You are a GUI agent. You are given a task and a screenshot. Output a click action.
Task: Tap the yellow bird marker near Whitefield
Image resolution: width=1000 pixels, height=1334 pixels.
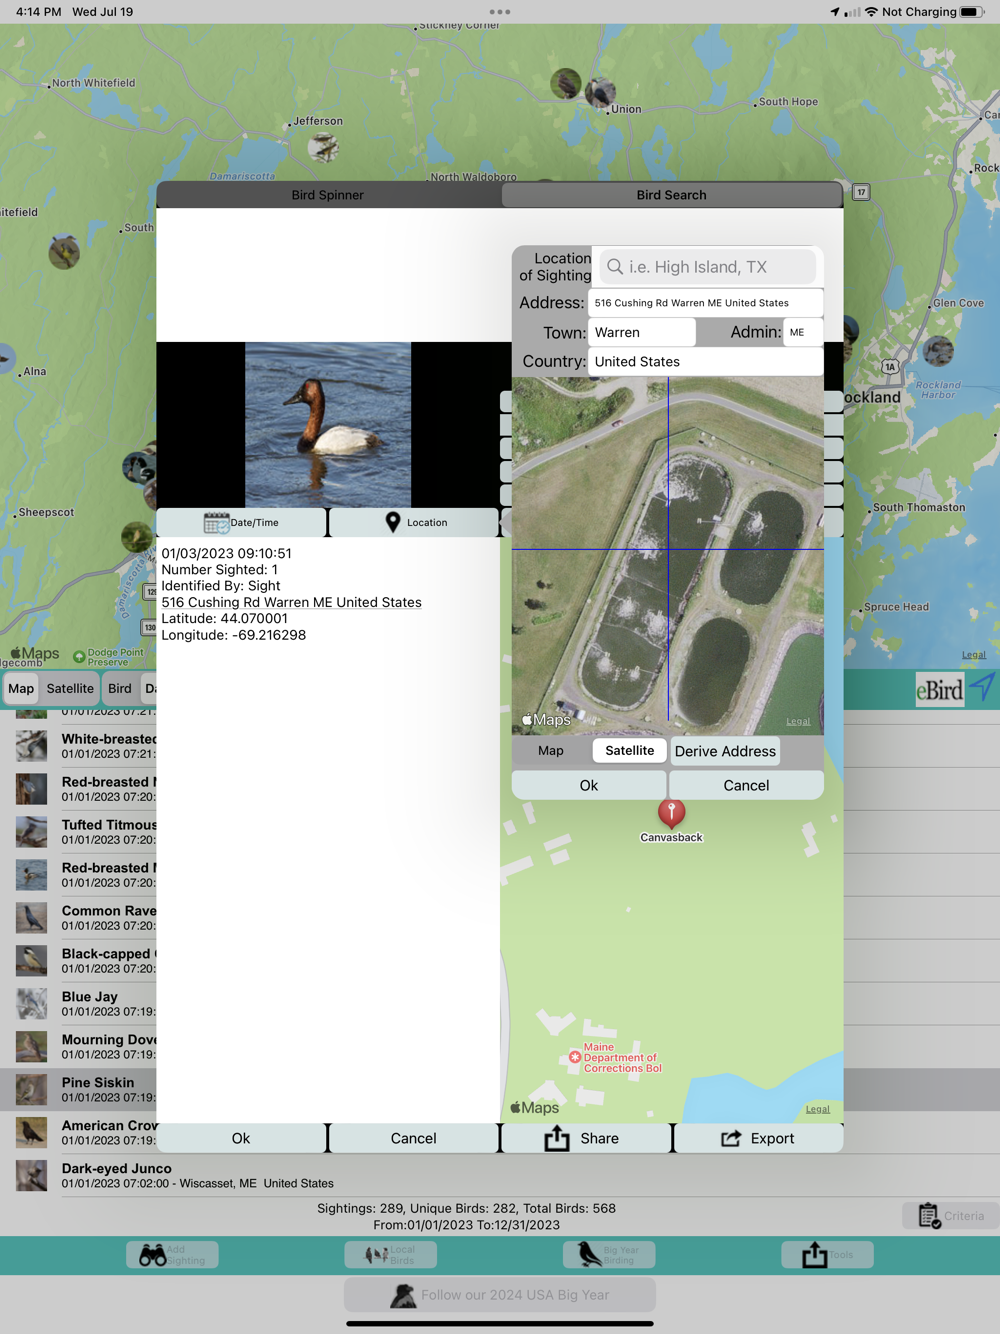[64, 251]
